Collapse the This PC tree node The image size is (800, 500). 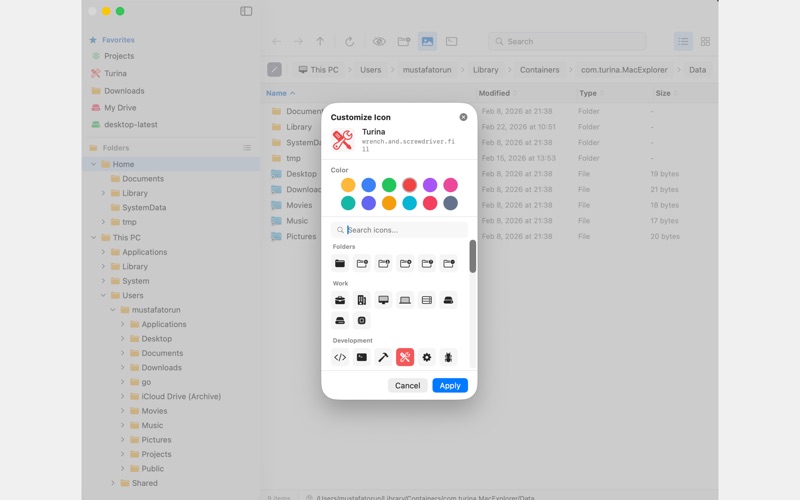pyautogui.click(x=93, y=238)
